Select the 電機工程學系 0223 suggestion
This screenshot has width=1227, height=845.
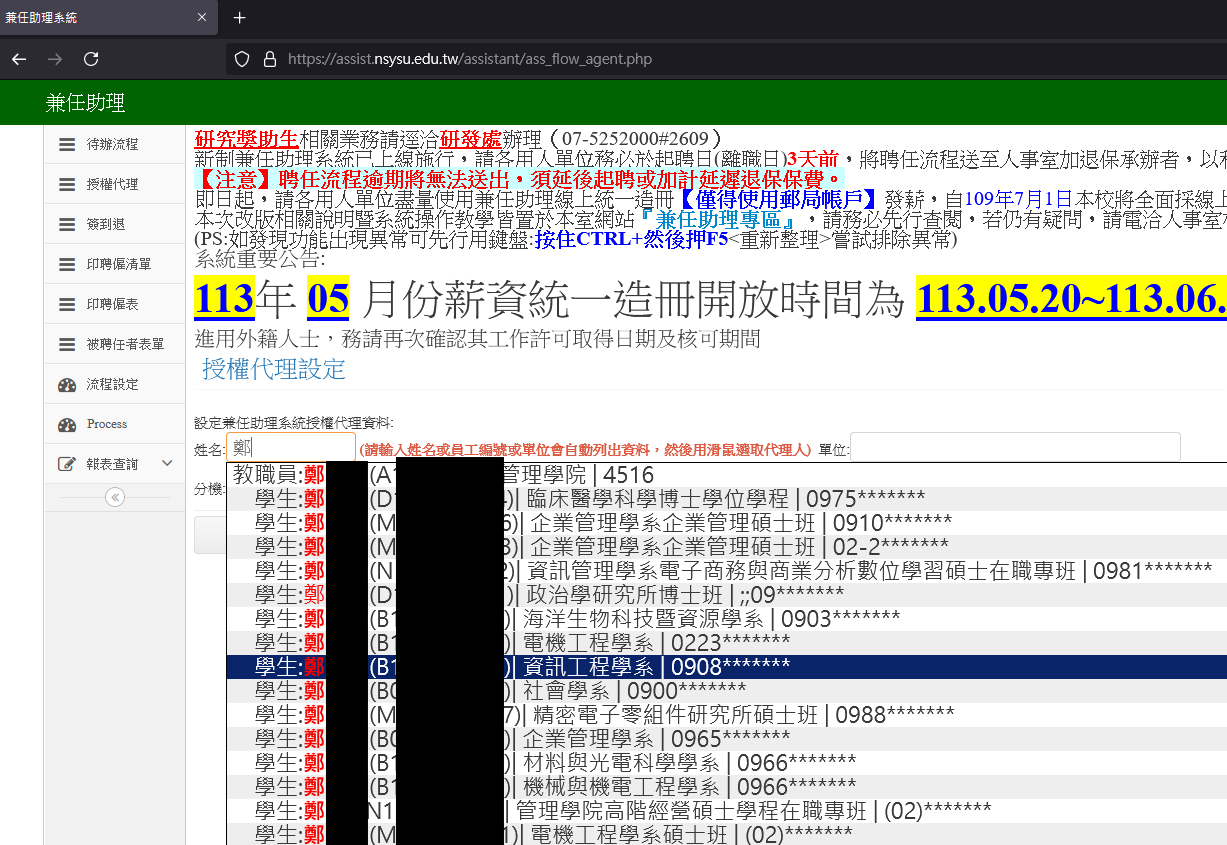tap(726, 642)
